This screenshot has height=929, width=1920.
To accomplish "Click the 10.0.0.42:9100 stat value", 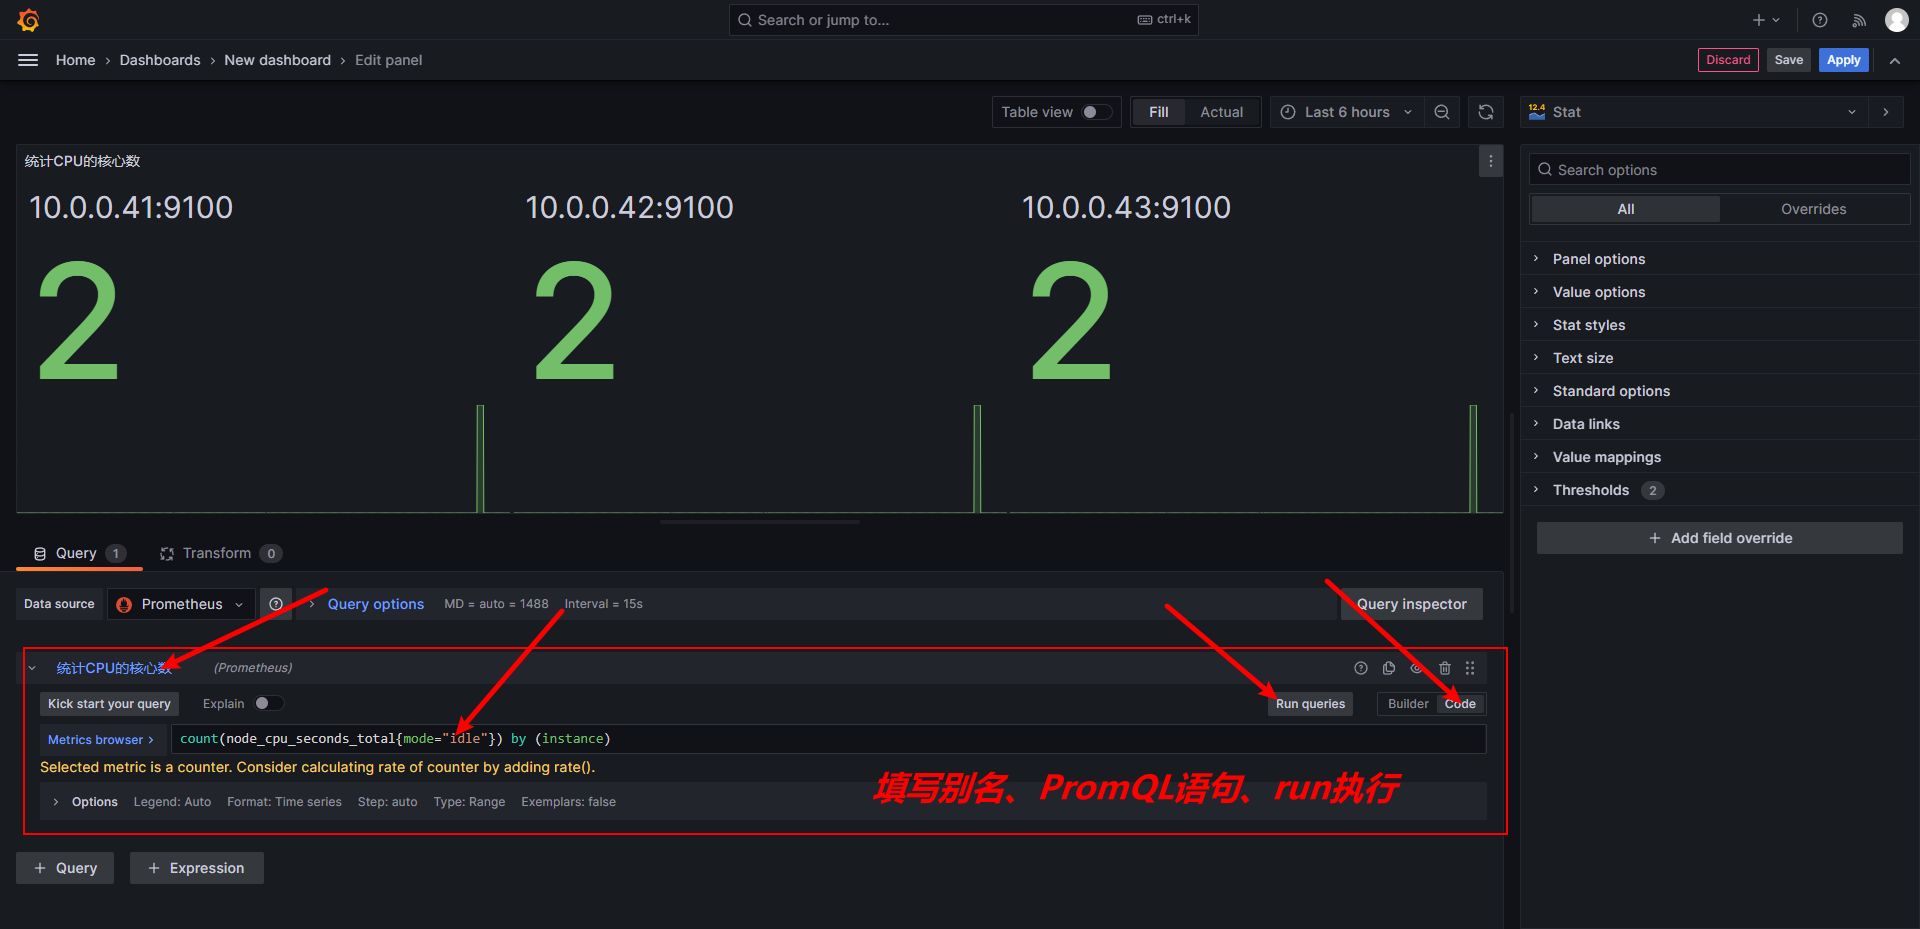I will pyautogui.click(x=575, y=320).
